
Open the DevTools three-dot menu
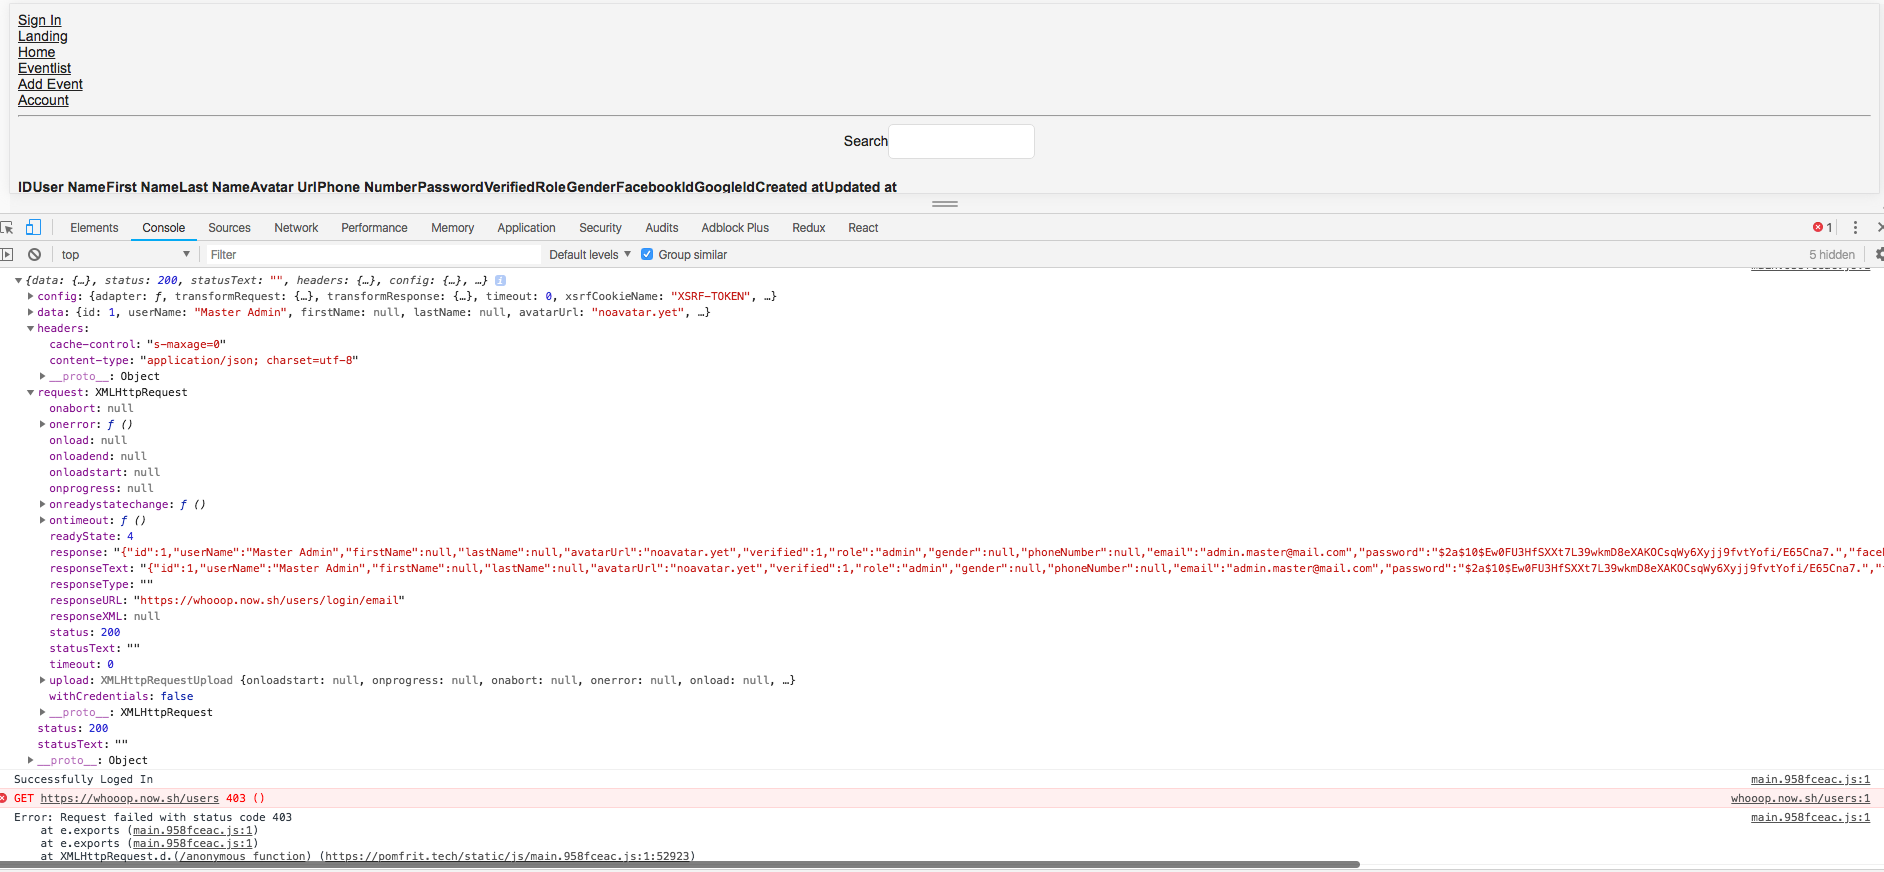tap(1855, 228)
